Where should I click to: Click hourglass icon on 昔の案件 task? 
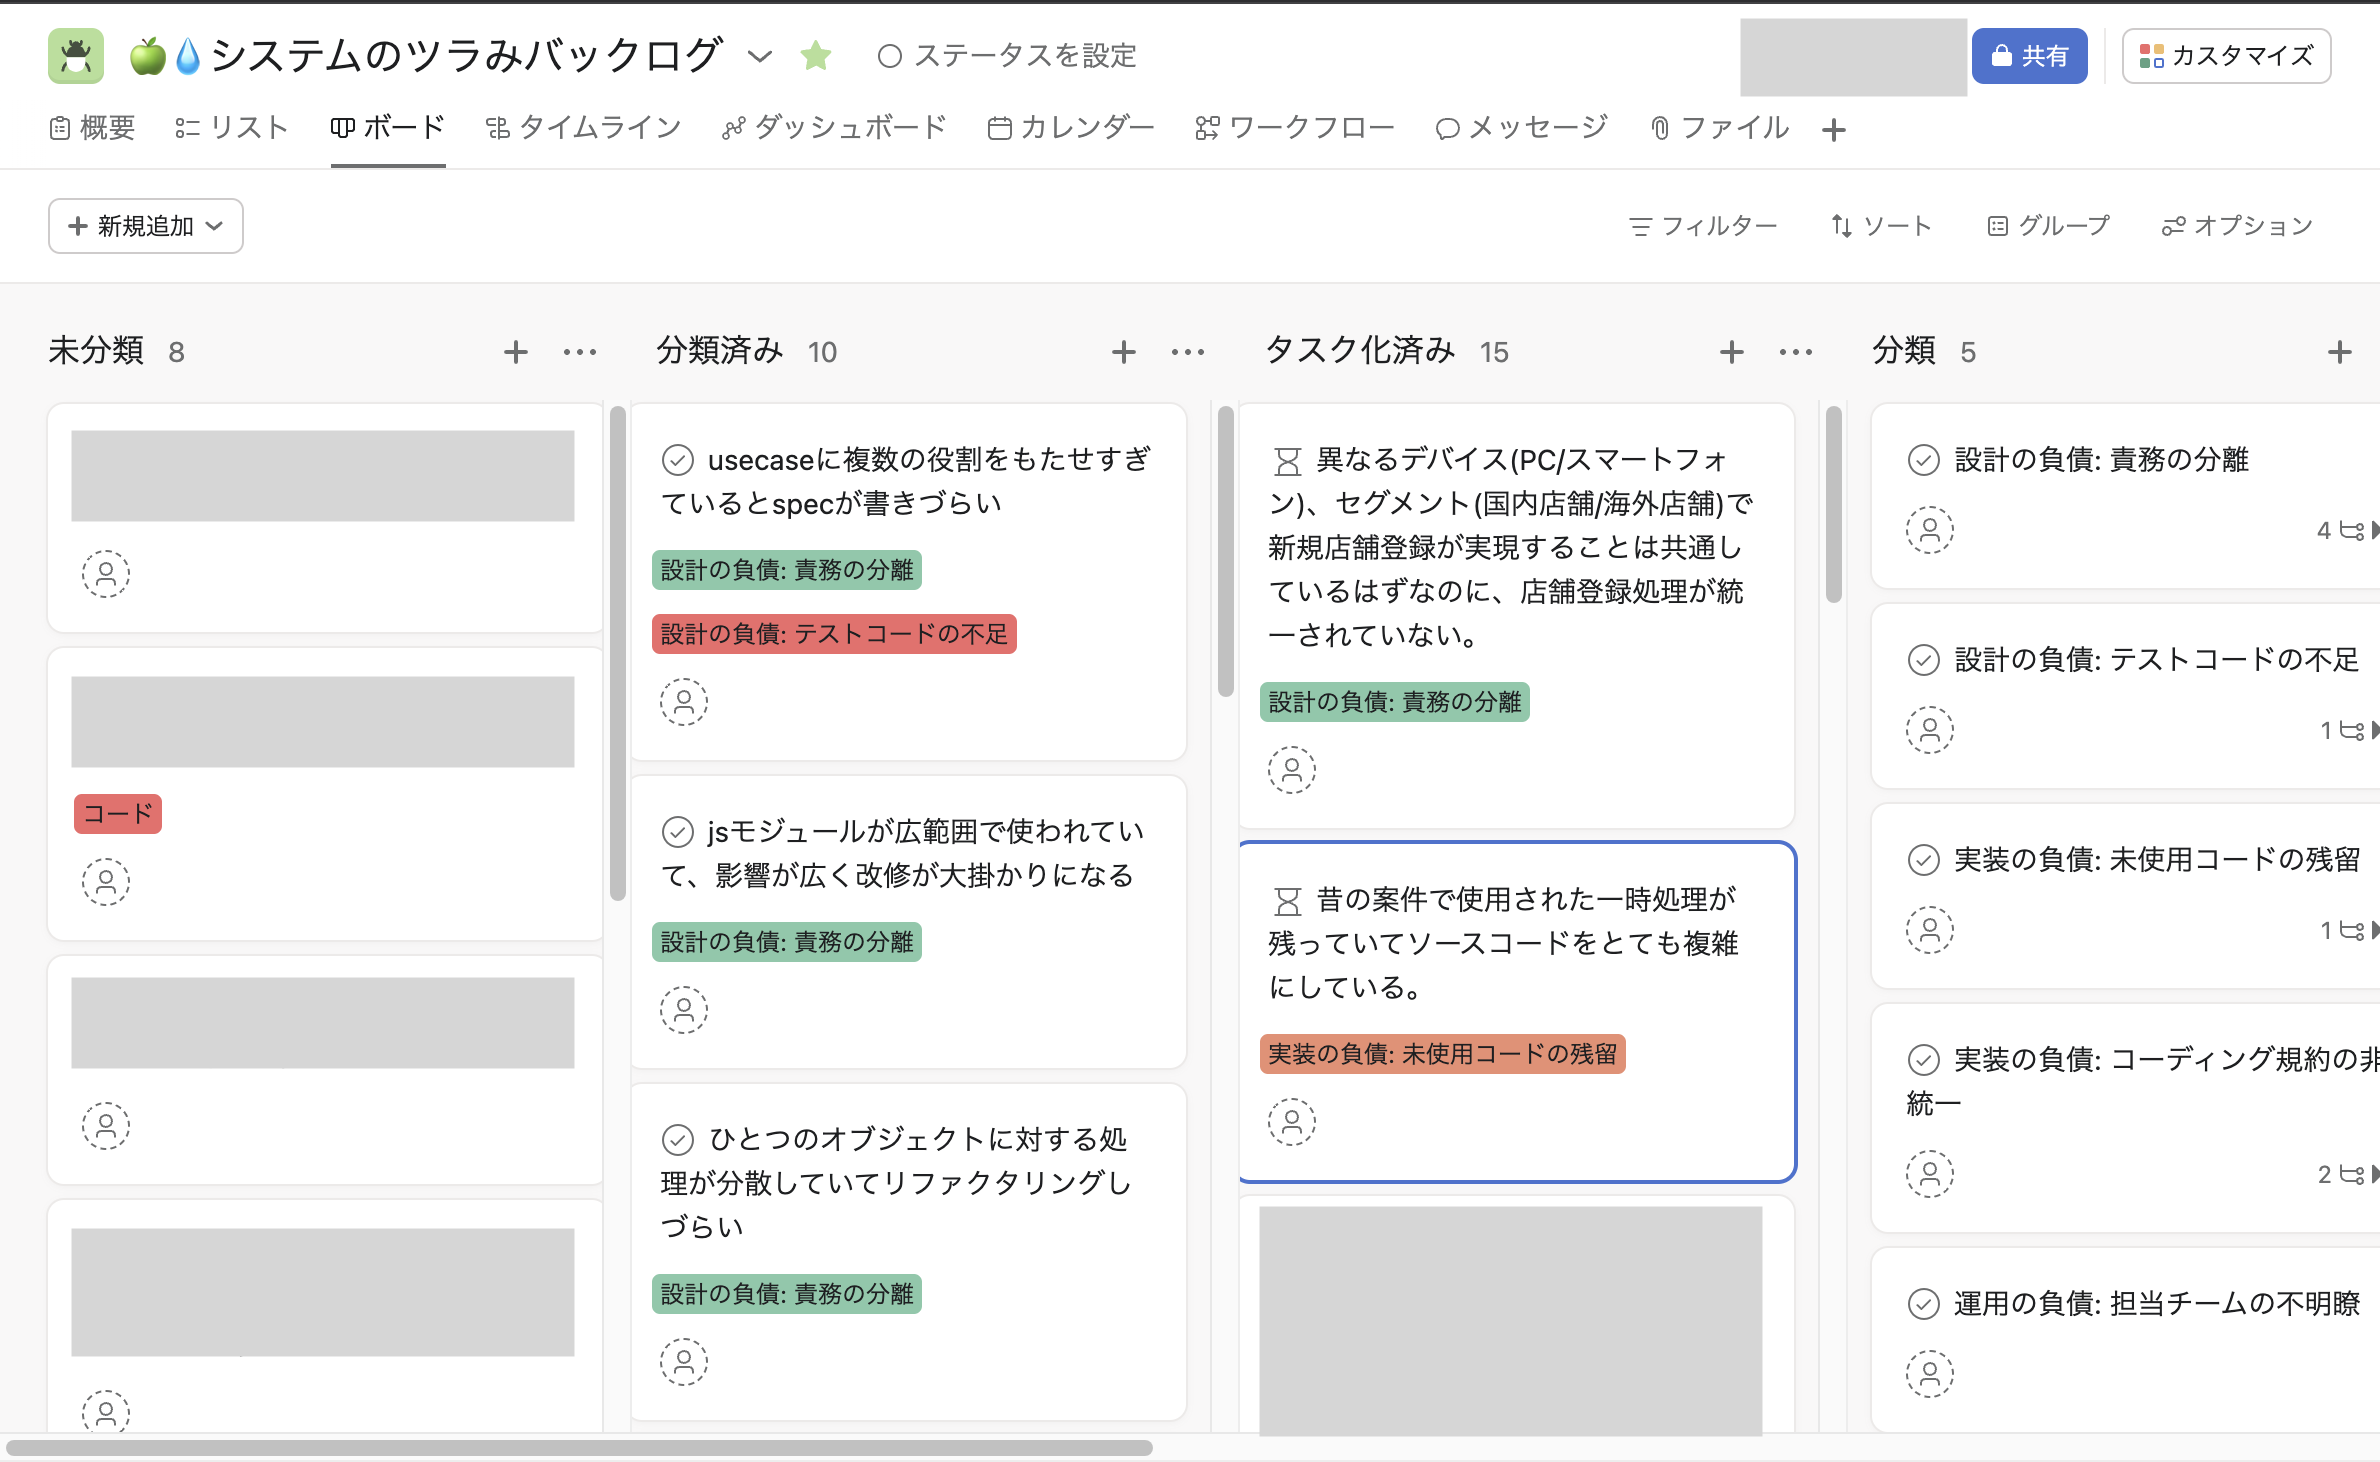click(1288, 902)
